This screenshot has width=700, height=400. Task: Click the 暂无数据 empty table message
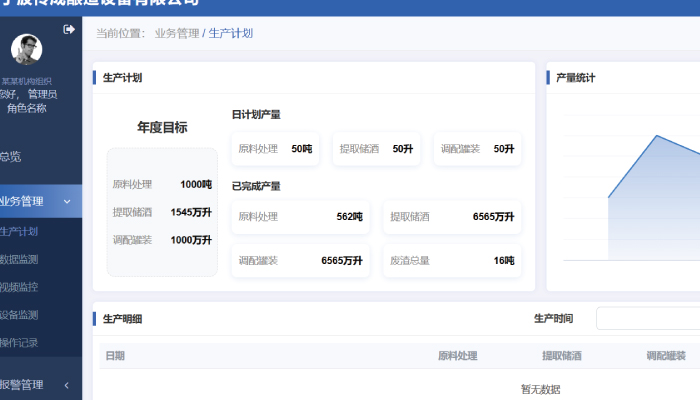540,389
